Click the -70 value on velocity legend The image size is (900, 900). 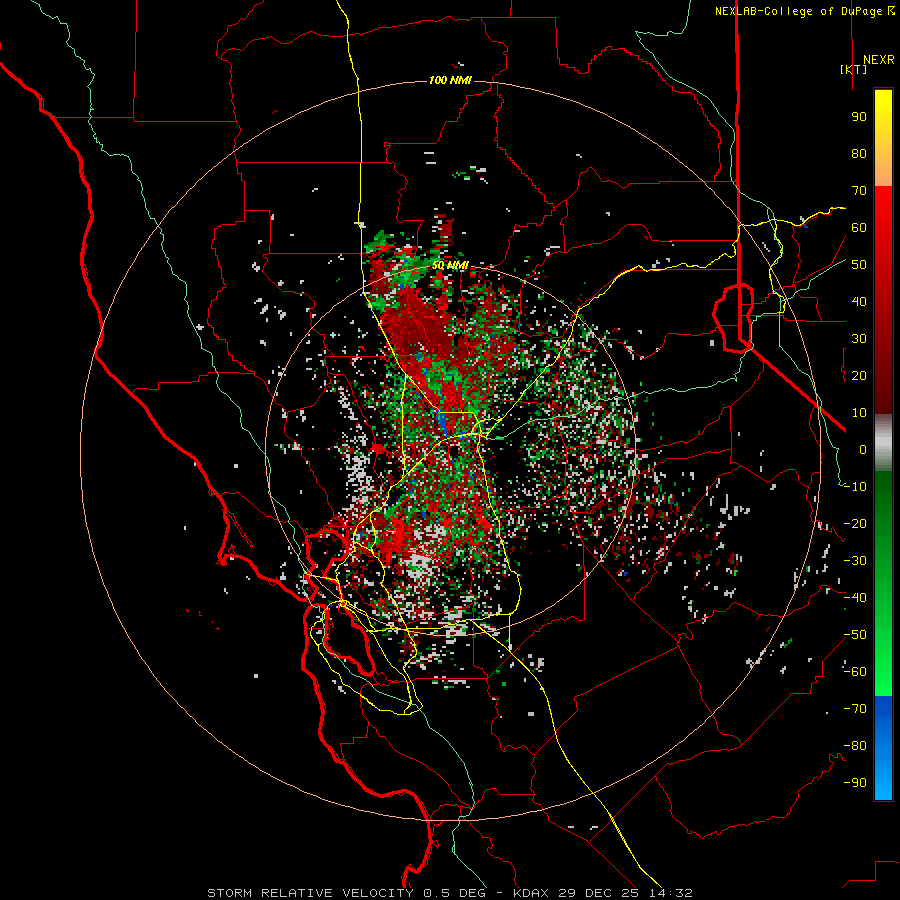pyautogui.click(x=855, y=709)
